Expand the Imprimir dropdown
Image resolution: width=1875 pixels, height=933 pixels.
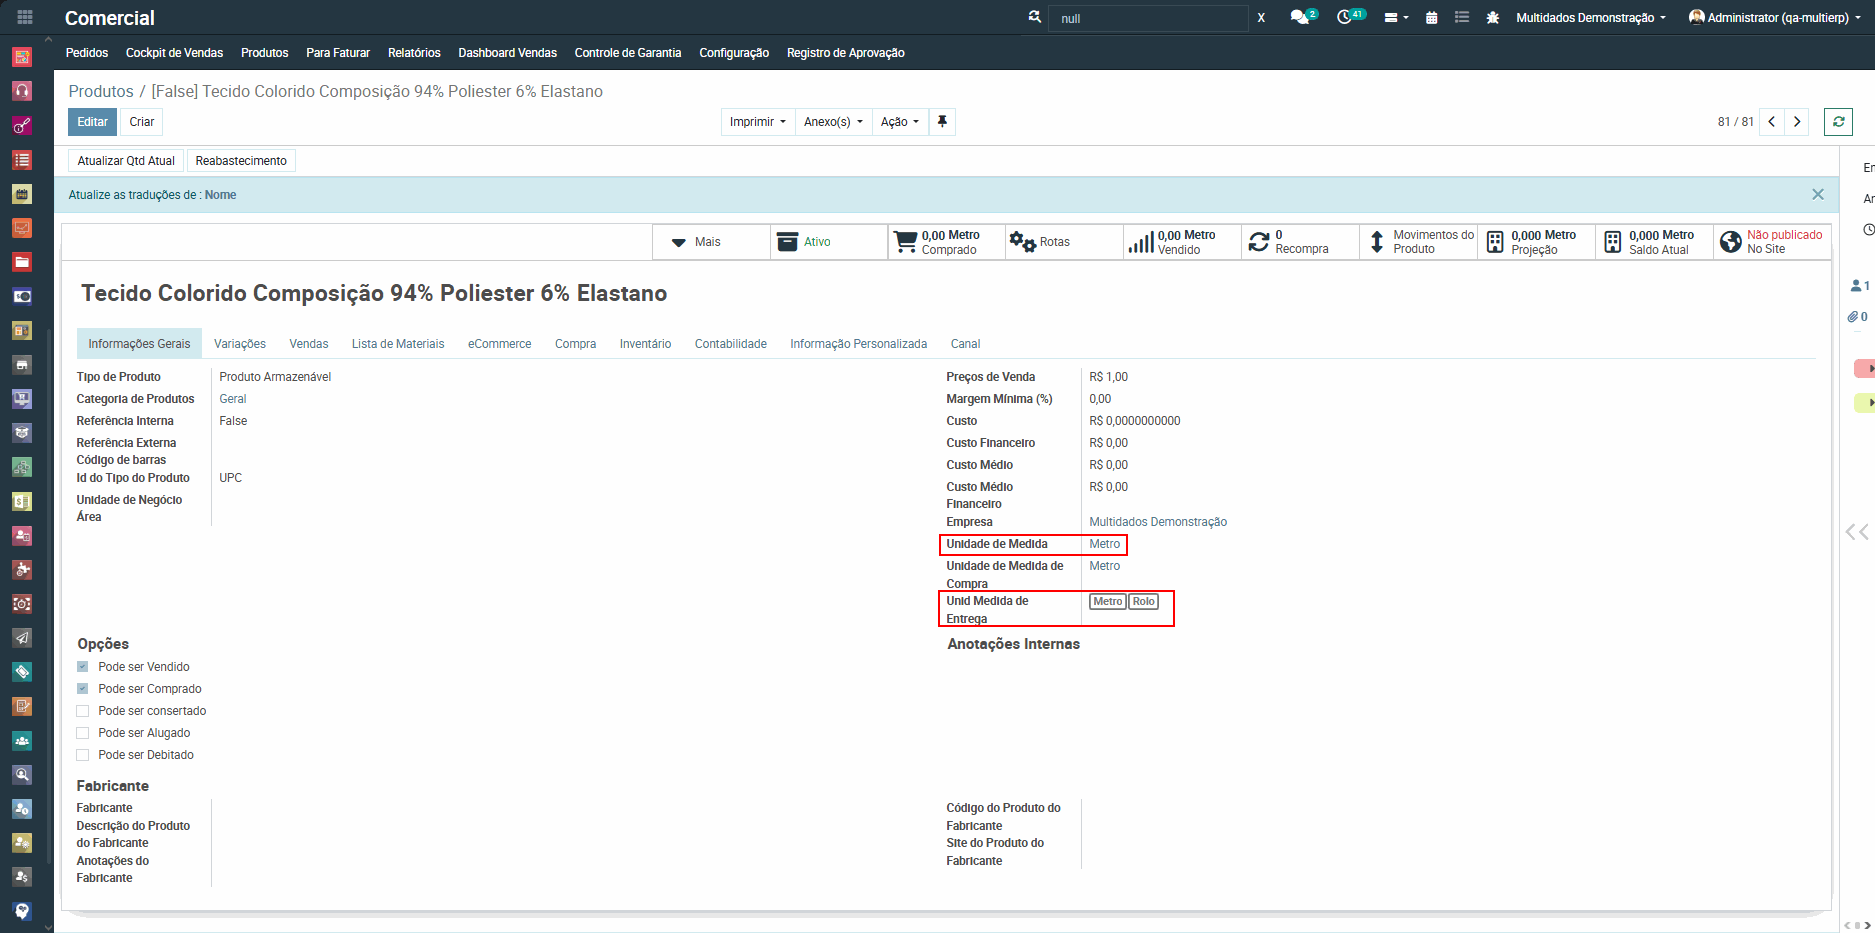click(x=757, y=122)
